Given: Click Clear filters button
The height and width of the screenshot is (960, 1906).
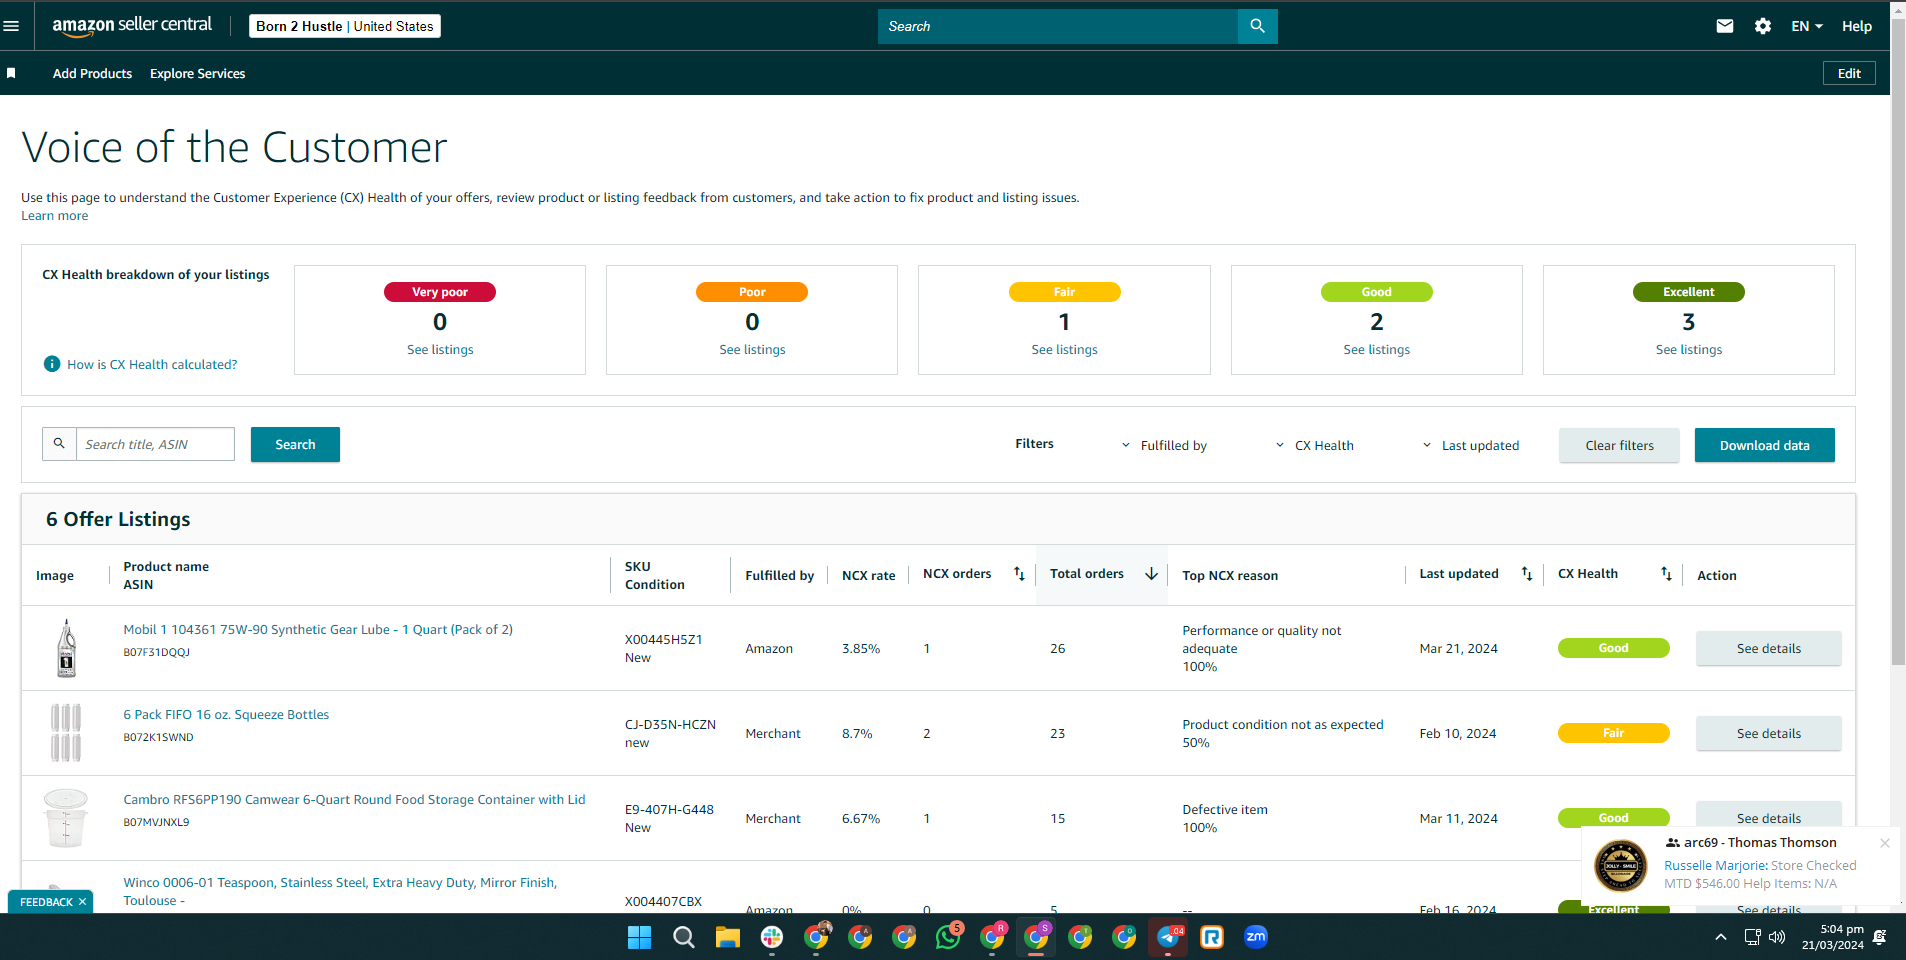Looking at the screenshot, I should [x=1619, y=445].
